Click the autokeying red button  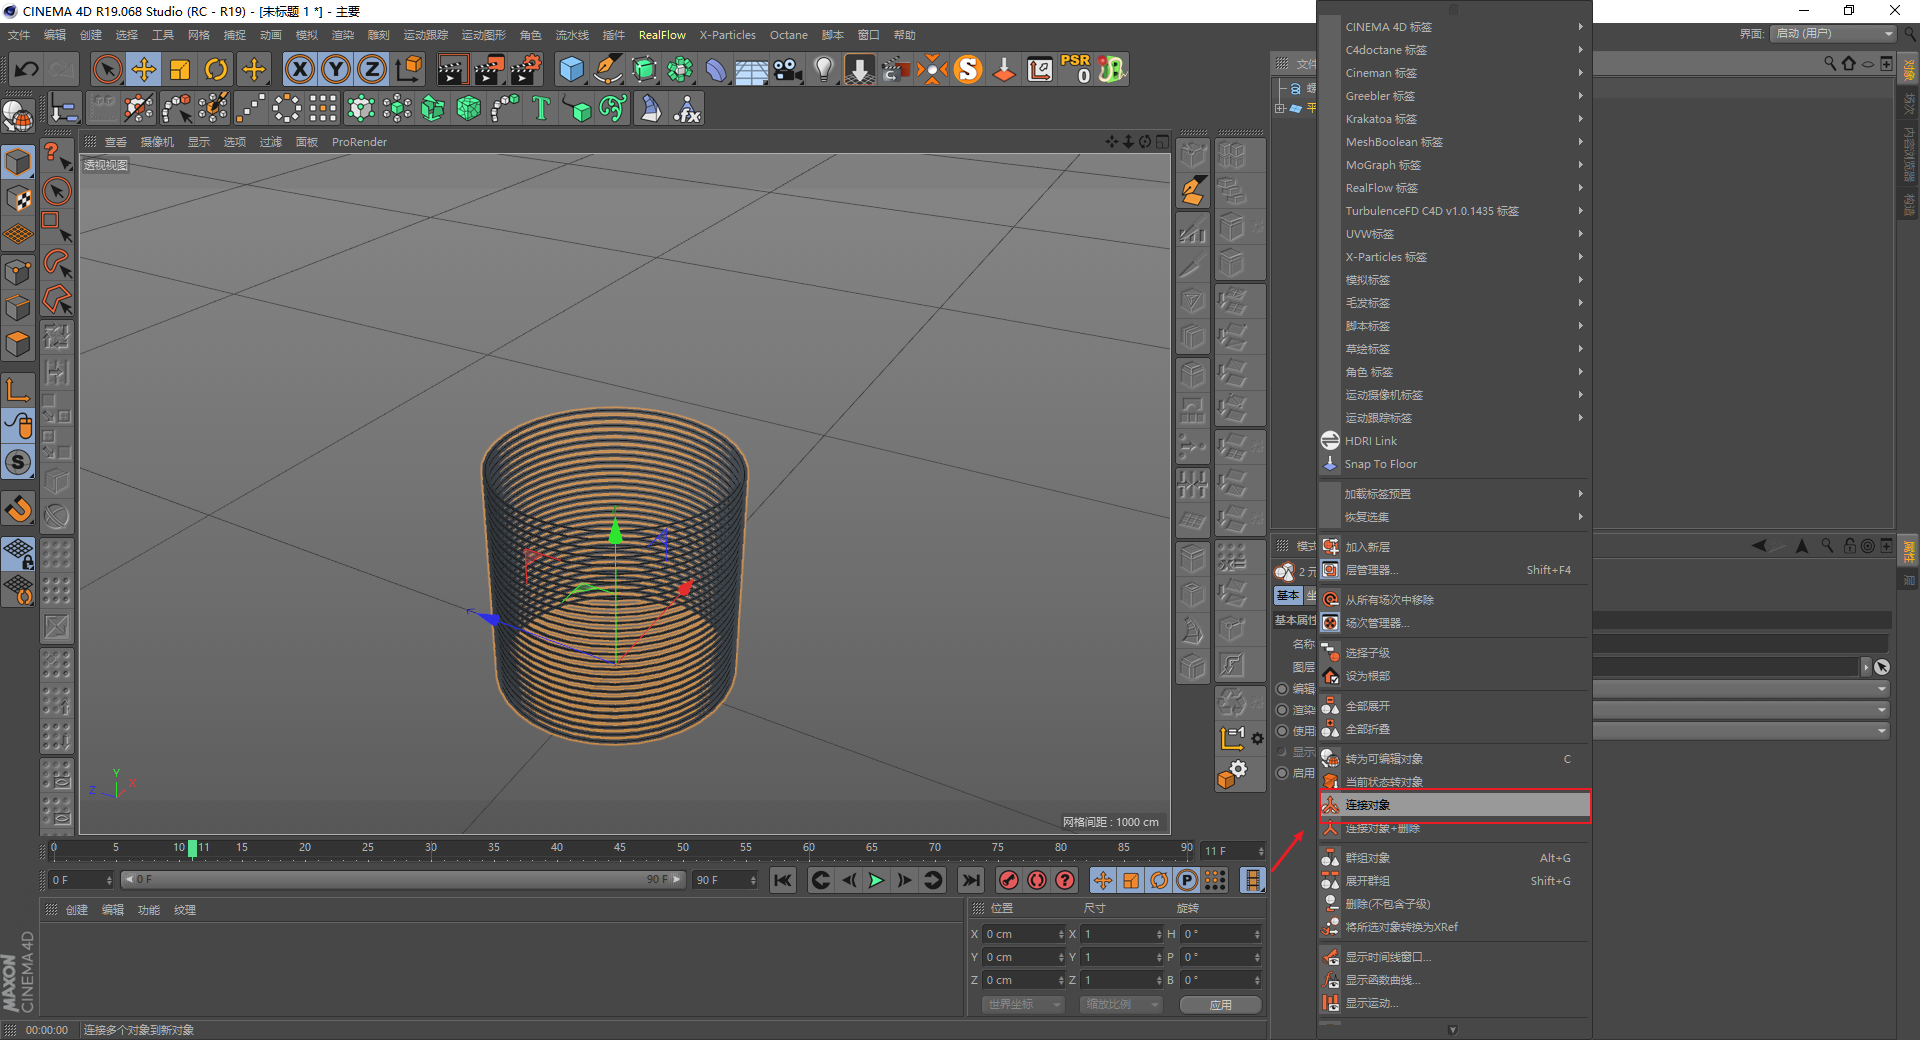[1037, 880]
